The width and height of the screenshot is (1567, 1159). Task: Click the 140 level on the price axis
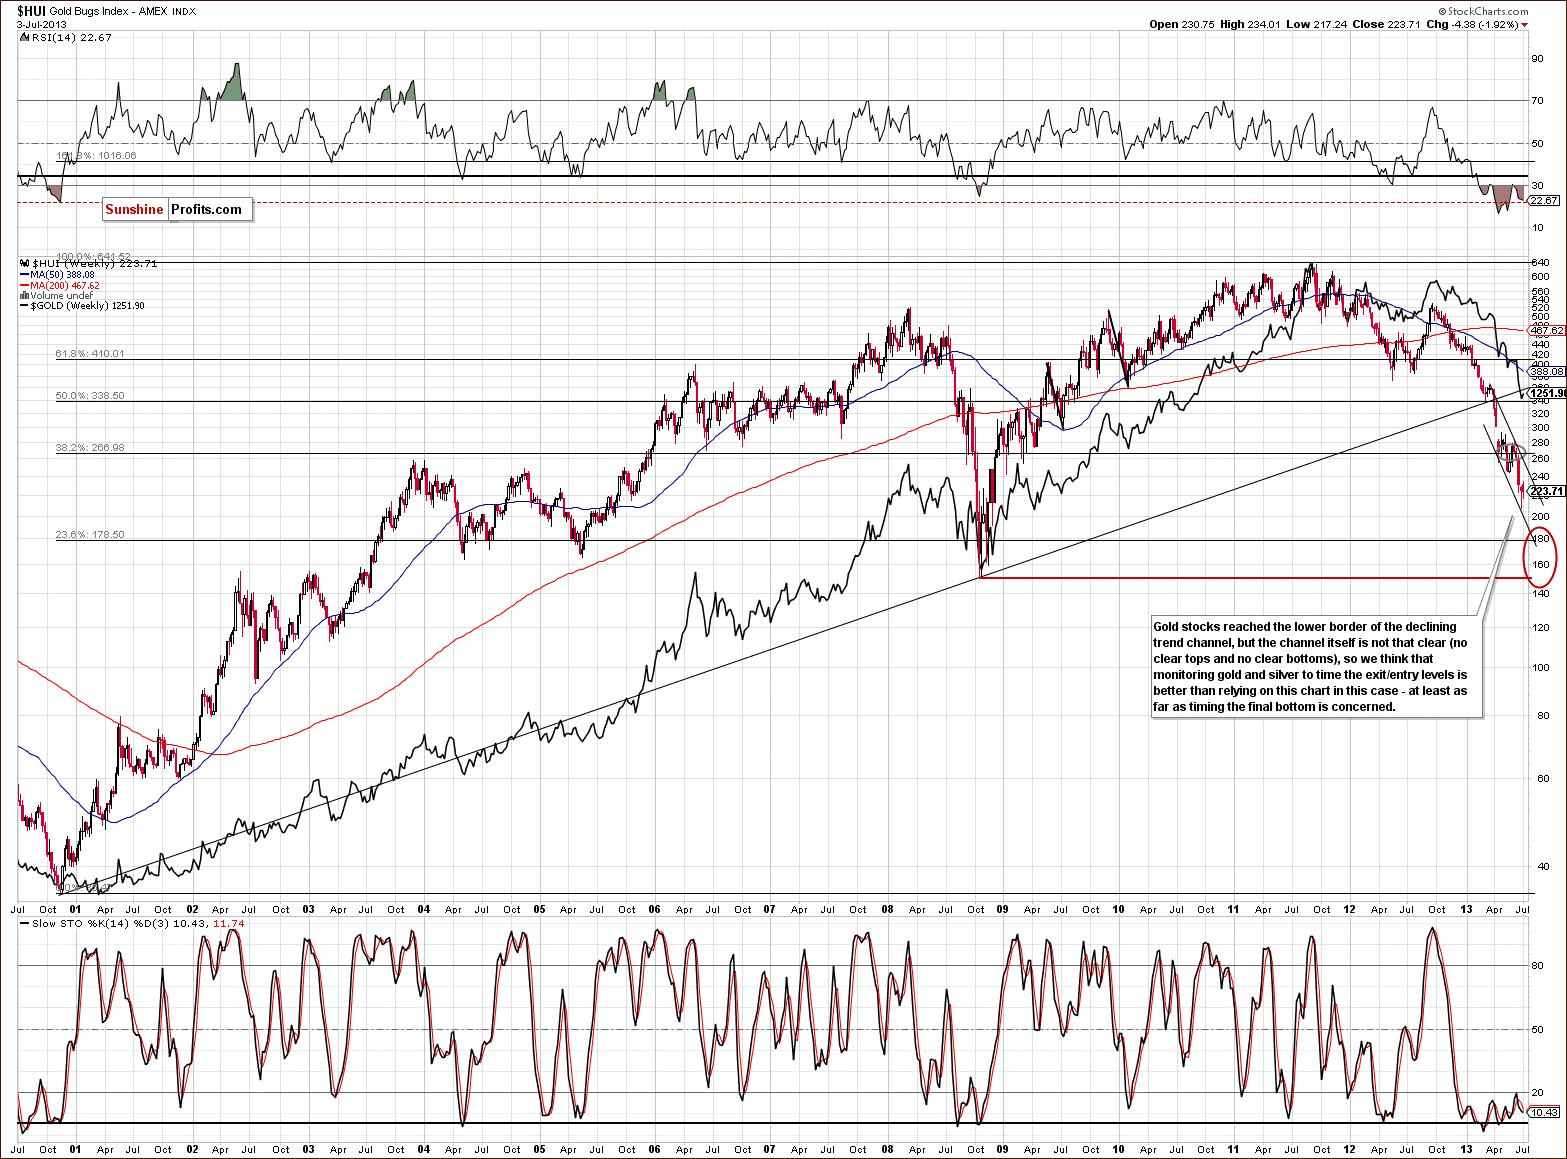coord(1541,594)
